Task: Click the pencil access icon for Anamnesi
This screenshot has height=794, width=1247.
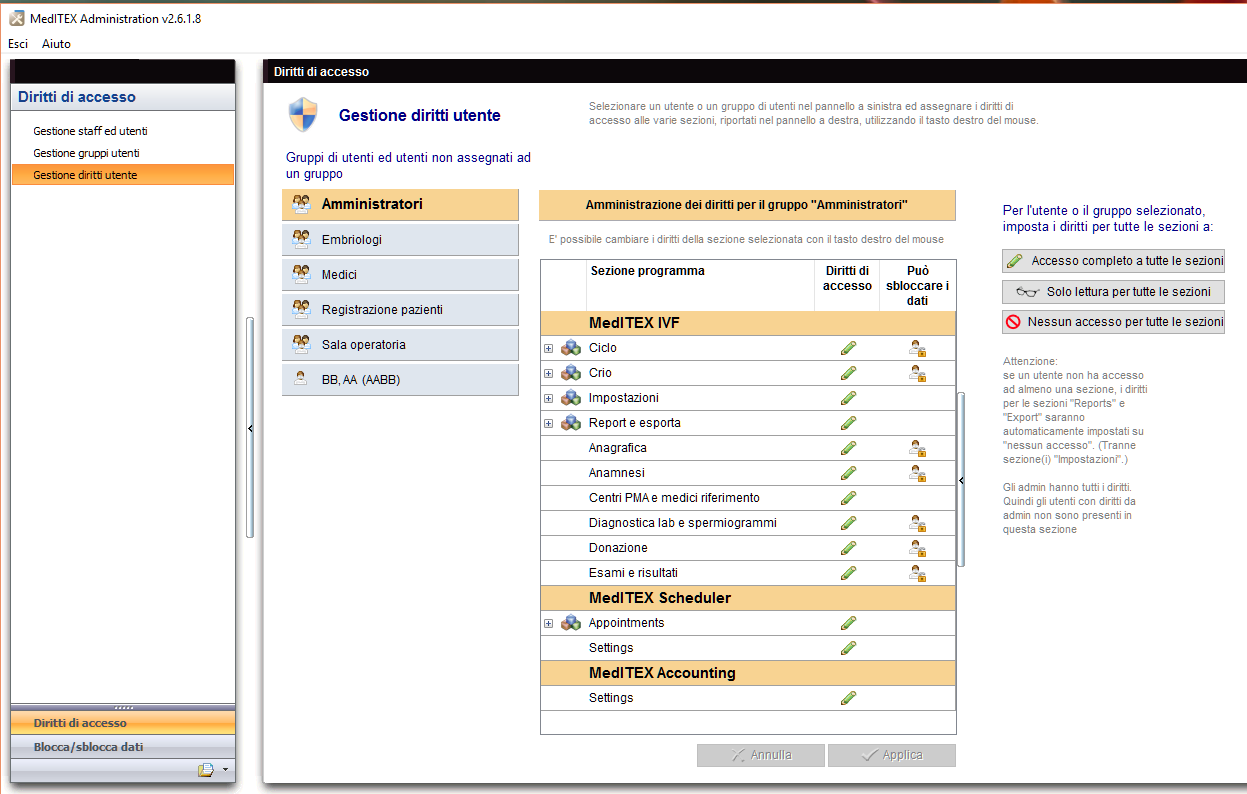Action: pyautogui.click(x=848, y=473)
